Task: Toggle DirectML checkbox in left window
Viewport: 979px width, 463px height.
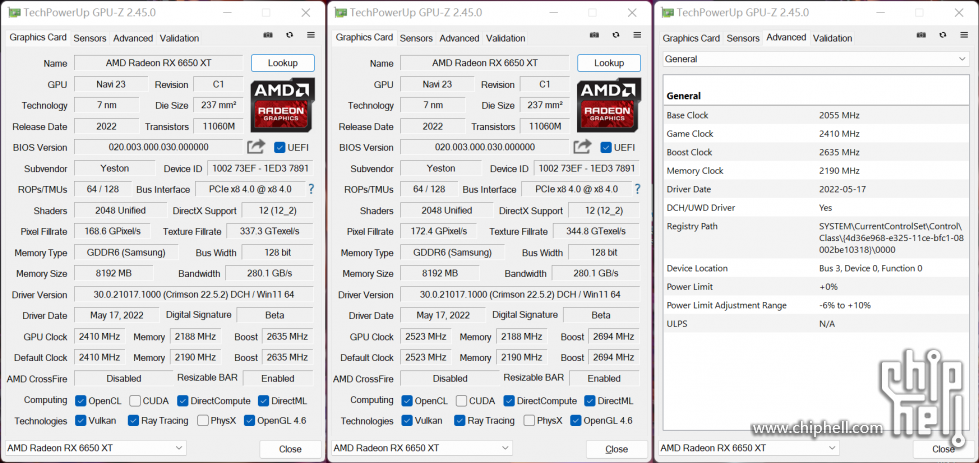Action: point(263,401)
